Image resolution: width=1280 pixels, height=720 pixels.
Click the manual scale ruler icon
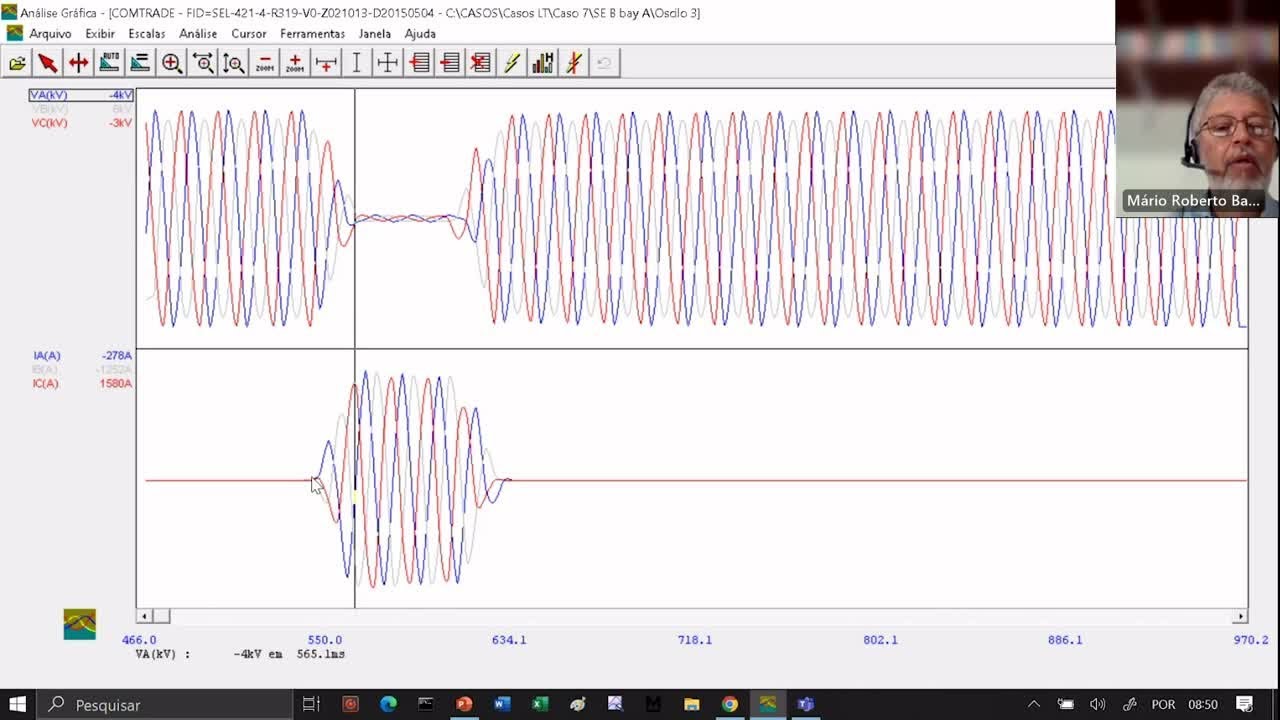(140, 63)
